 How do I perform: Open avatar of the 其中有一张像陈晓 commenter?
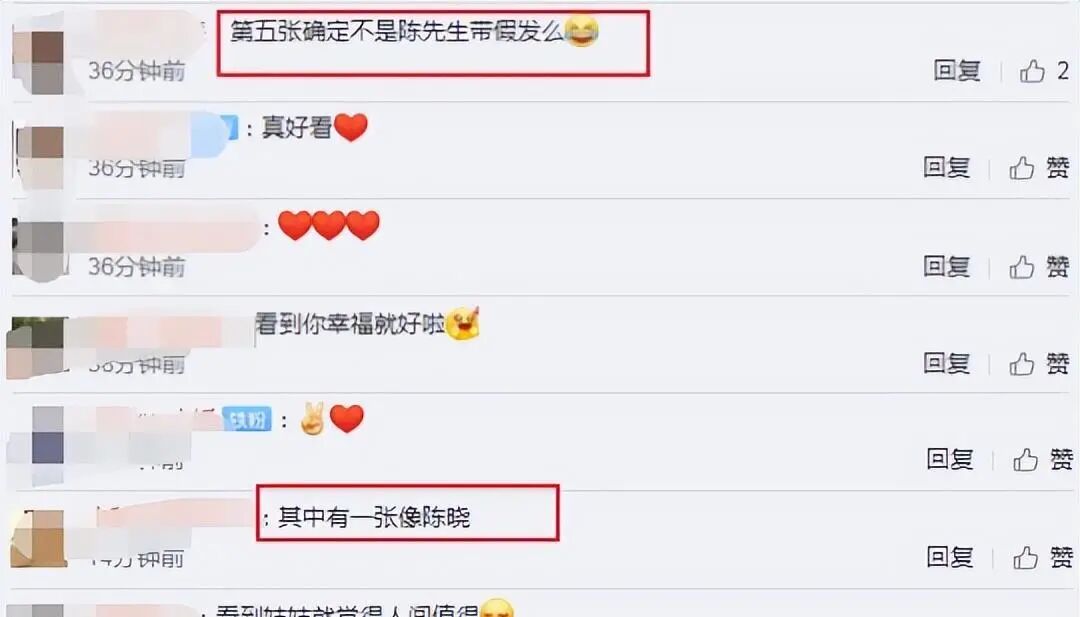tap(39, 538)
